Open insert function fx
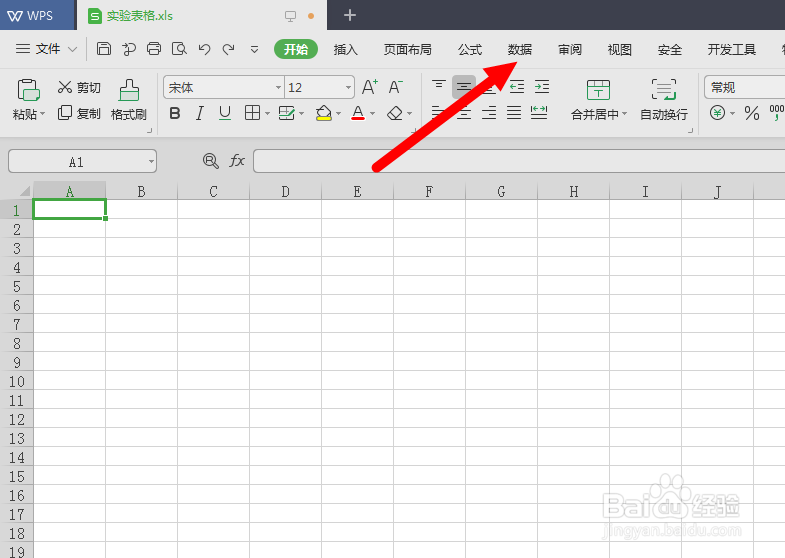Image resolution: width=785 pixels, height=558 pixels. 237,161
